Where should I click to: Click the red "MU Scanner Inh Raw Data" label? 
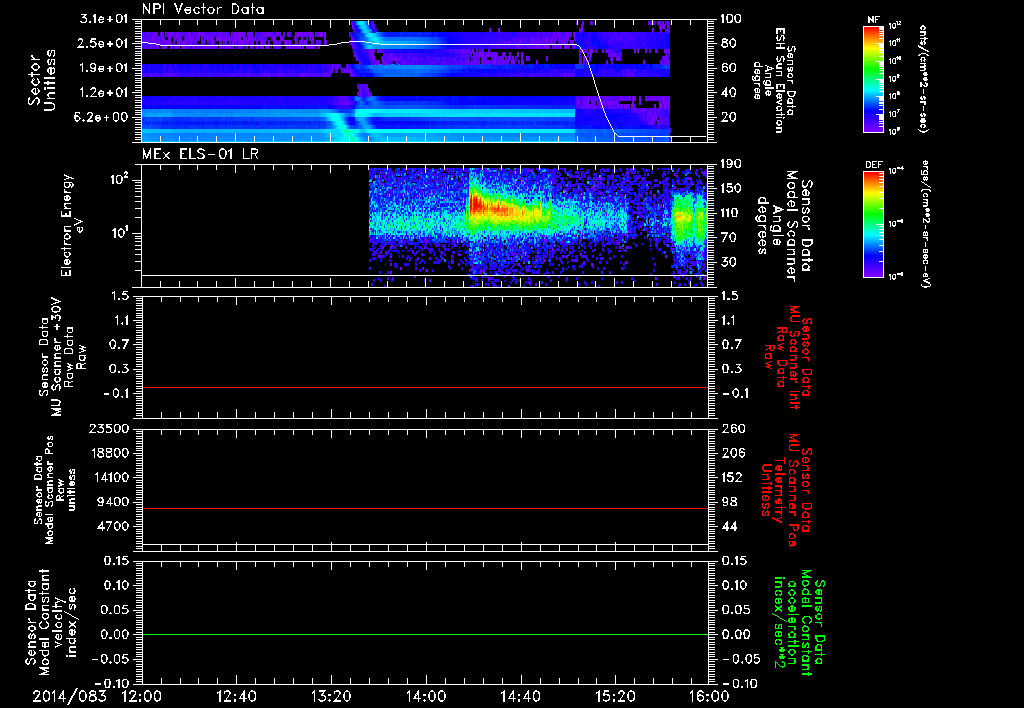pos(788,357)
